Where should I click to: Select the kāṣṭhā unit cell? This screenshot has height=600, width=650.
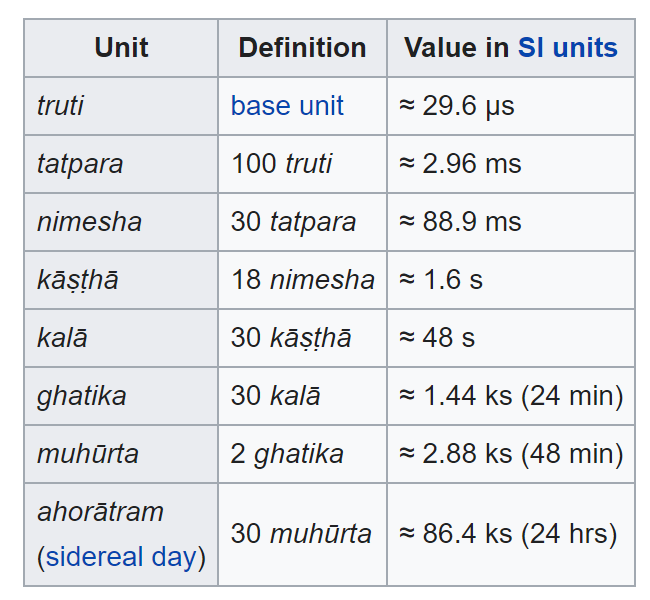pos(121,280)
